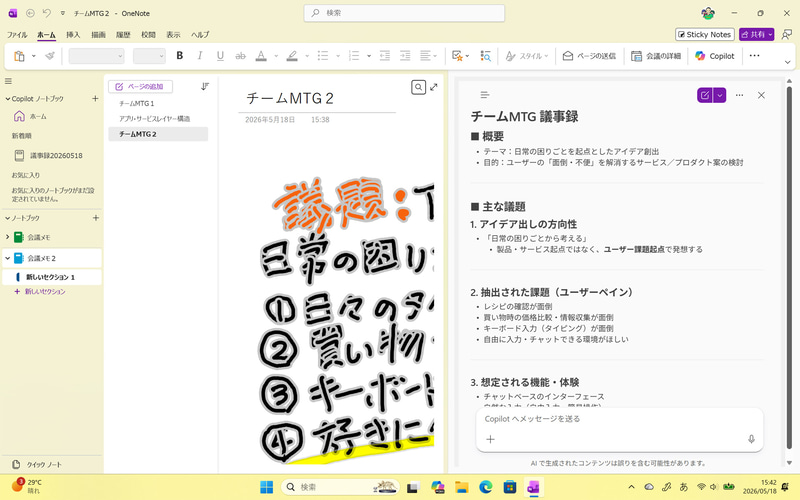Toggle underline formatting
The height and width of the screenshot is (500, 800).
[220, 56]
